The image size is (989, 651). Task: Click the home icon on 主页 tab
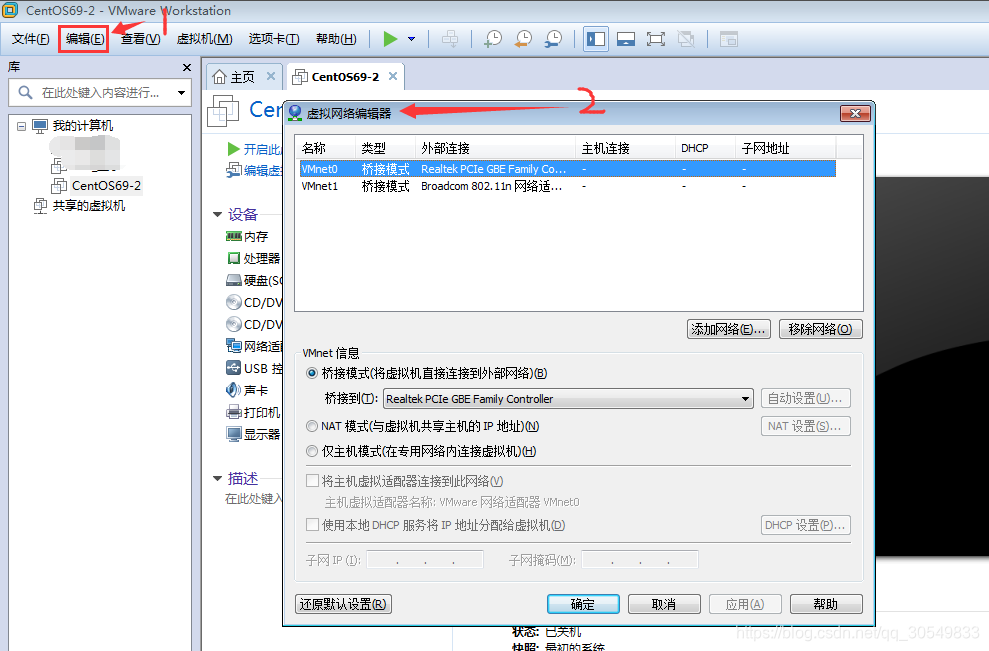219,77
